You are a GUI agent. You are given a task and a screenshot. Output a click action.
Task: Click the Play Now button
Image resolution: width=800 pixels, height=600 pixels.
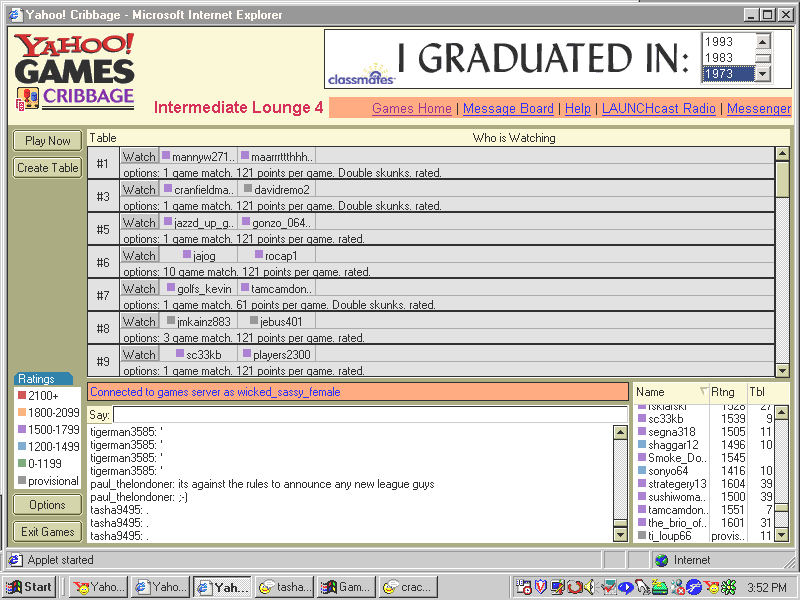47,141
